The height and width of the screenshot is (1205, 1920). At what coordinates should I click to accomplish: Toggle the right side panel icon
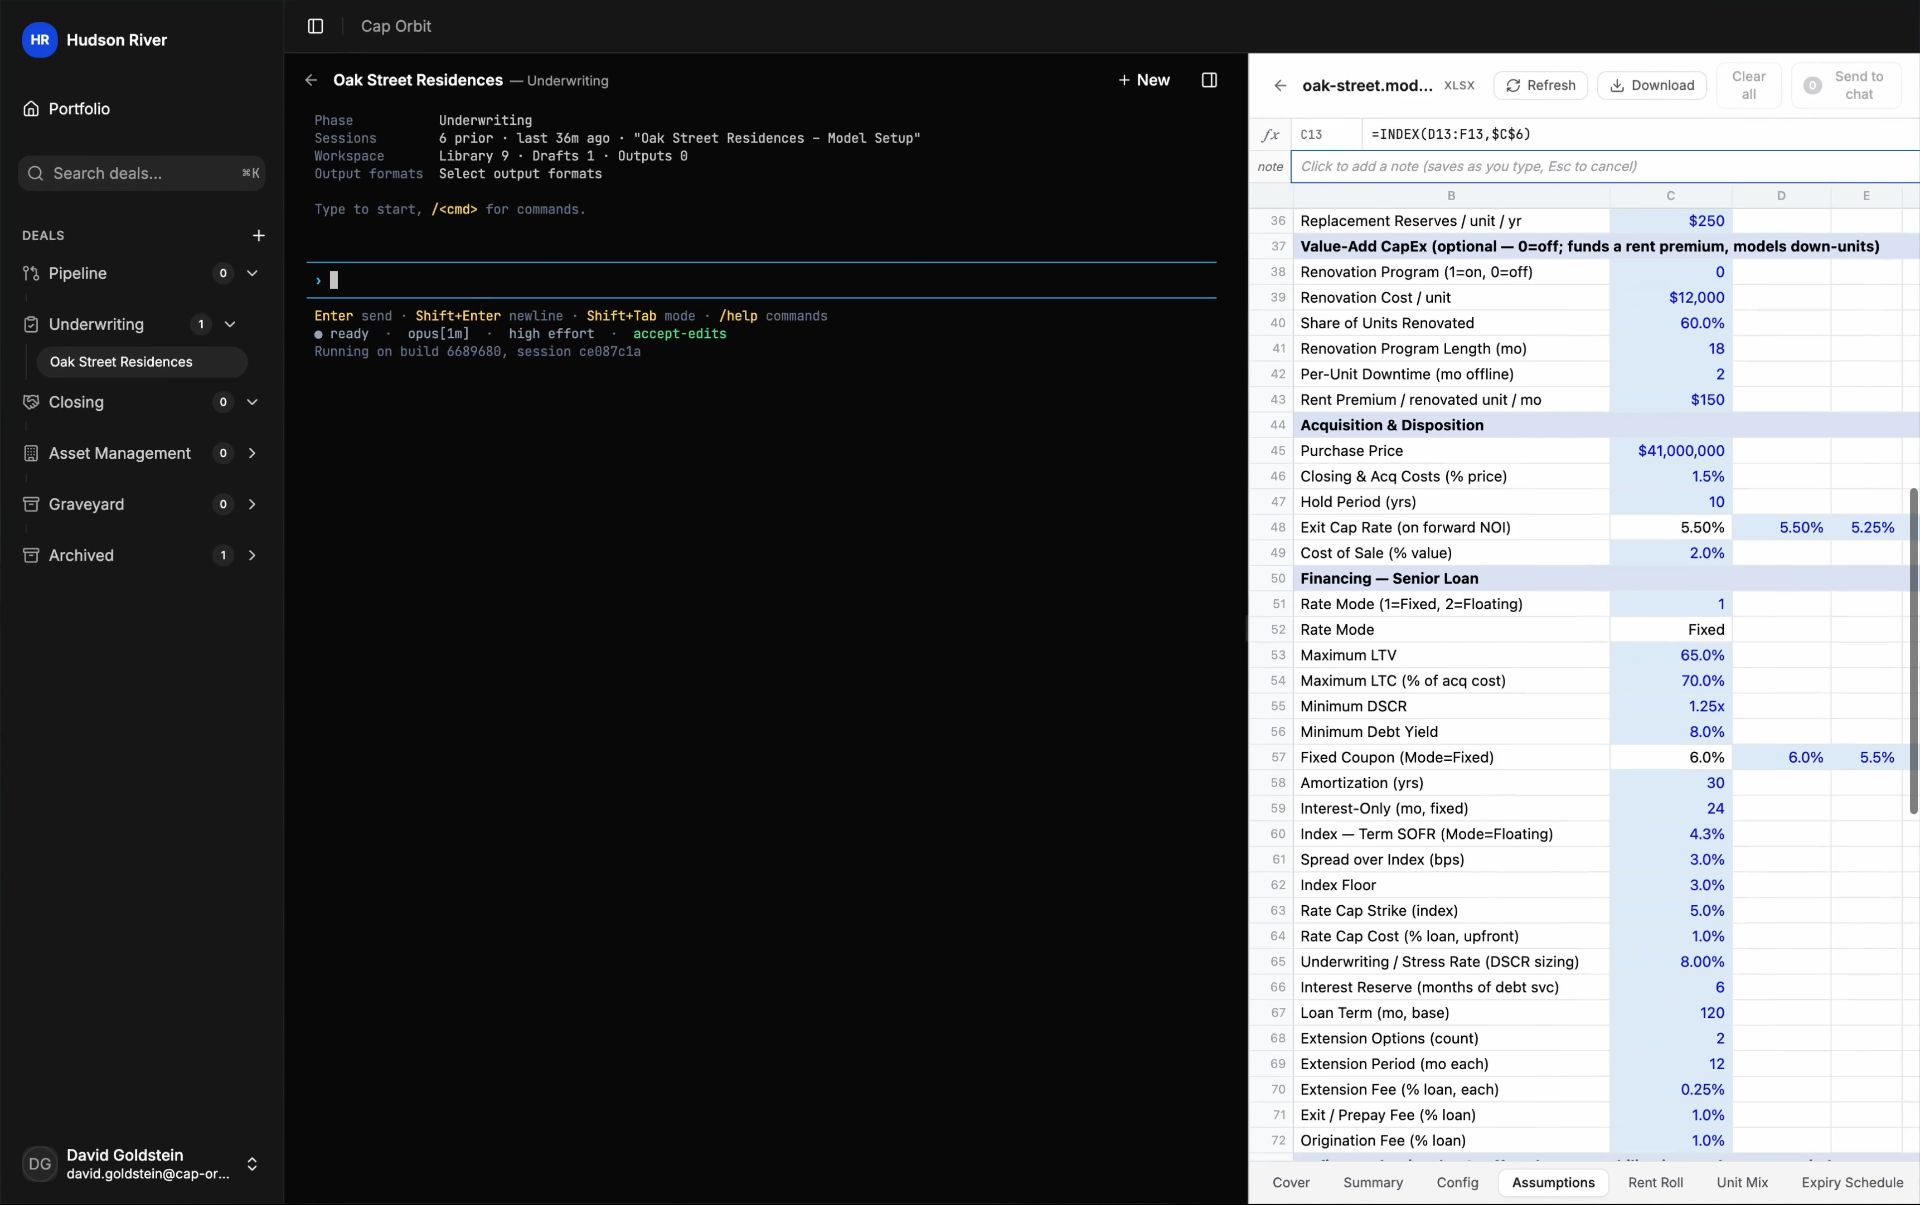(x=1209, y=80)
